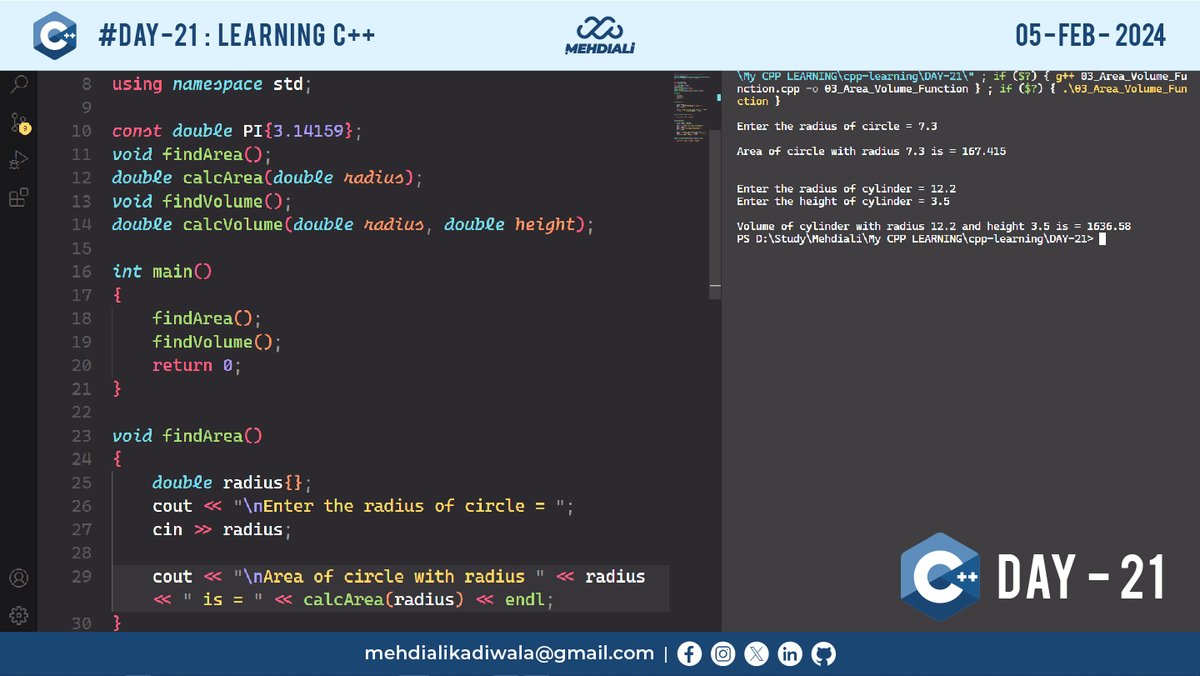
Task: Click 'using namespace std;' on line 8
Action: pos(212,84)
